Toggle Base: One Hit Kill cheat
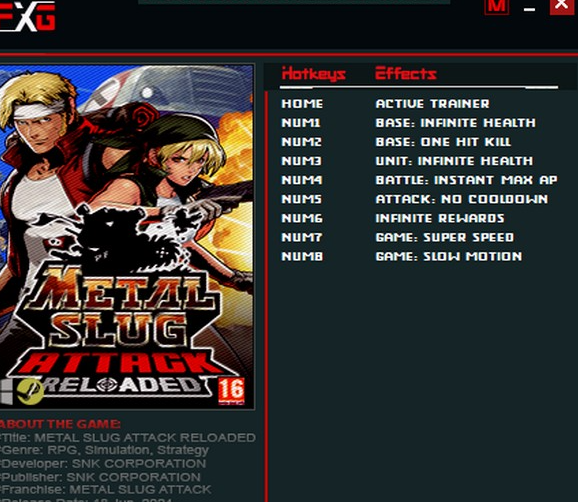This screenshot has height=502, width=578. (443, 142)
